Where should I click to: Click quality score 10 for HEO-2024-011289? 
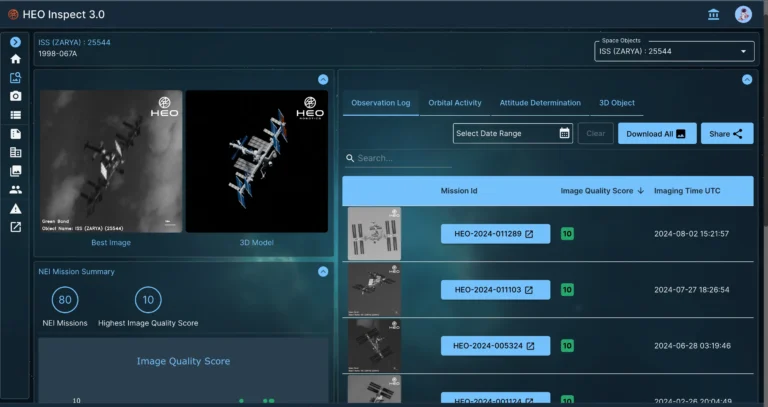point(567,234)
